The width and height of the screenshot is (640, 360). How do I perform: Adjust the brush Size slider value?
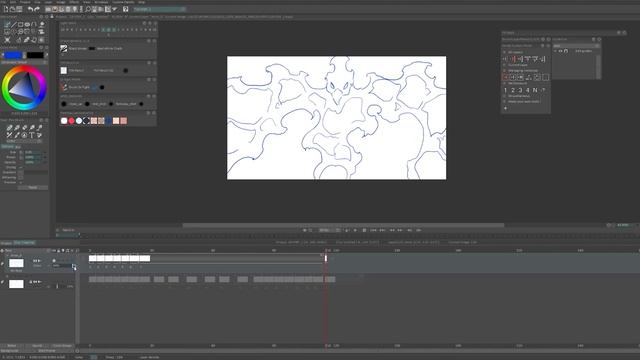tap(33, 152)
